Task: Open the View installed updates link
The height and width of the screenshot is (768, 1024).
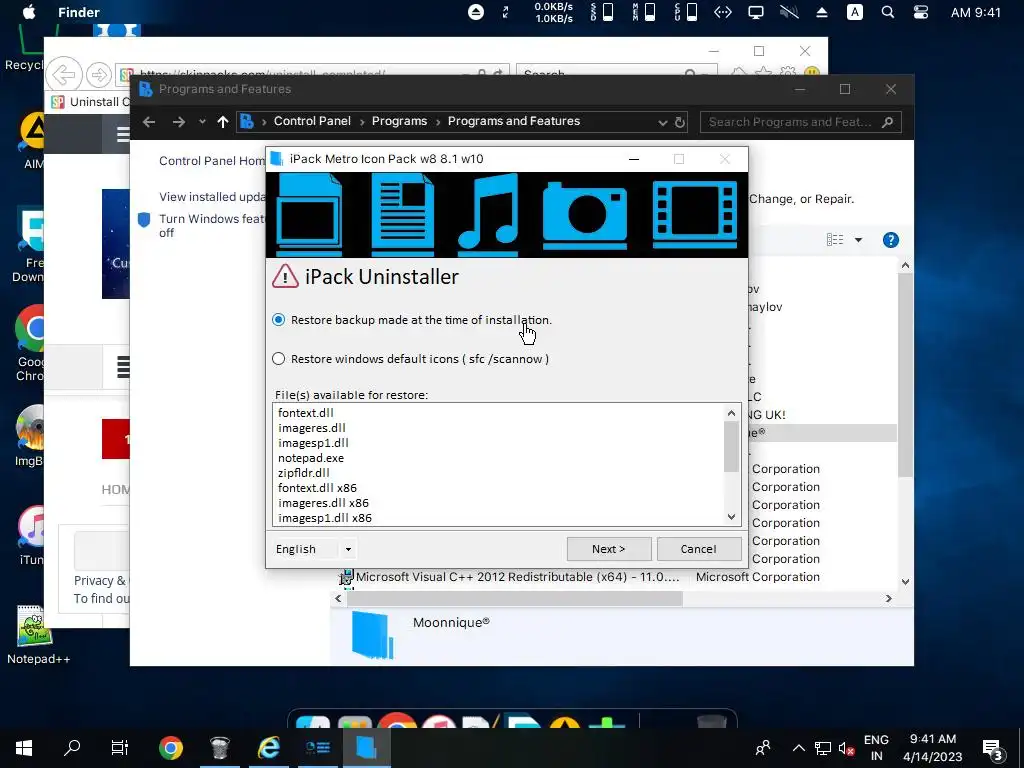Action: coord(212,197)
